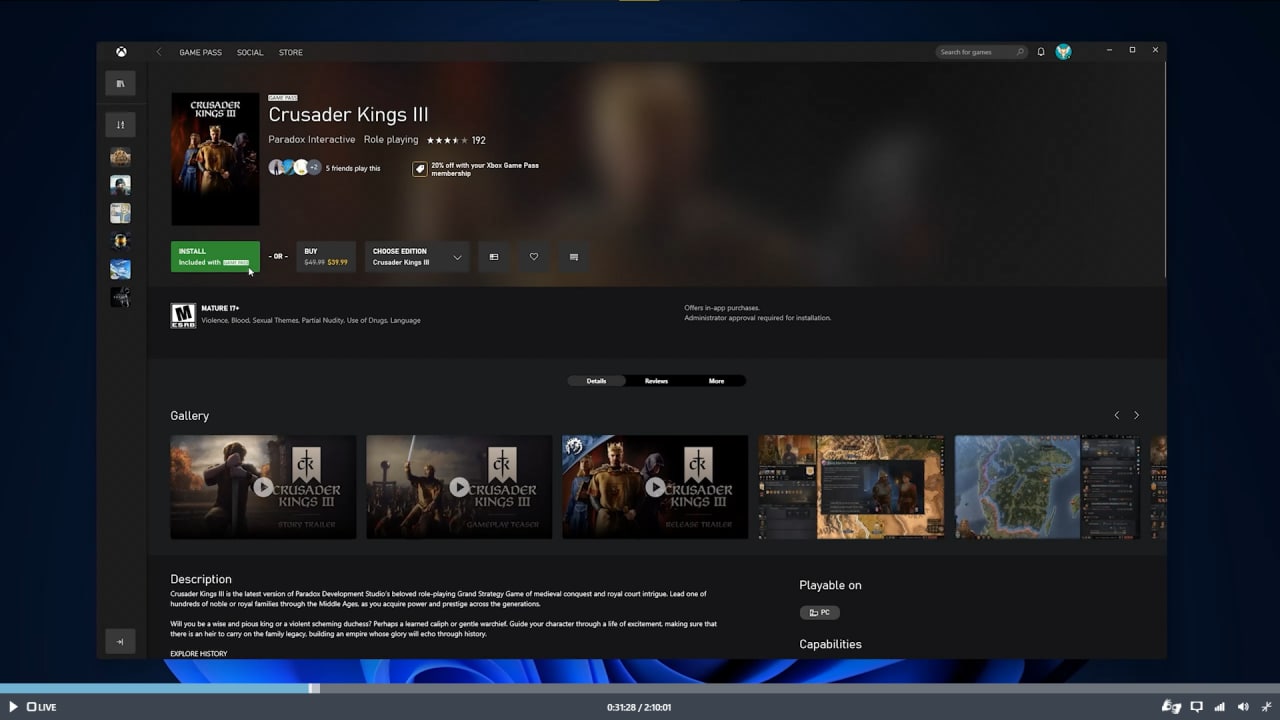Add Crusader Kings III to wishlist heart
Screen dimensions: 1280x720
click(534, 257)
